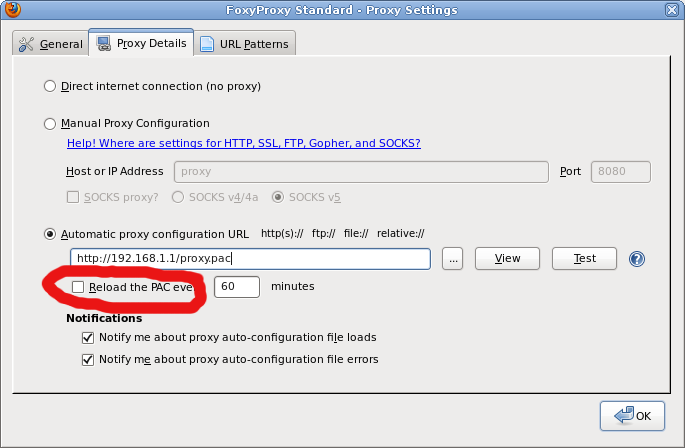The height and width of the screenshot is (448, 685).
Task: Open the General tab
Action: pos(51,44)
